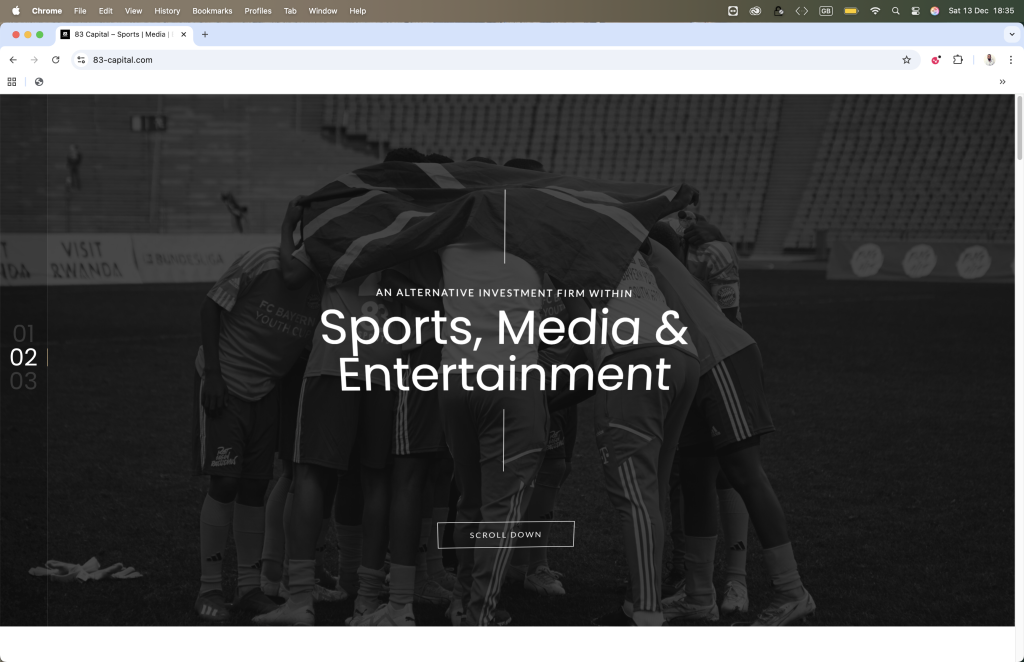
Task: Go back to the previous page
Action: pyautogui.click(x=13, y=60)
